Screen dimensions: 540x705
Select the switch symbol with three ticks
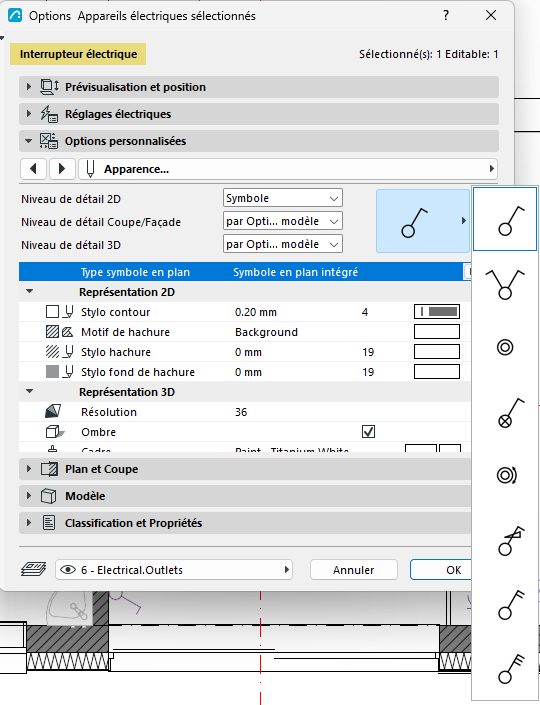(511, 669)
